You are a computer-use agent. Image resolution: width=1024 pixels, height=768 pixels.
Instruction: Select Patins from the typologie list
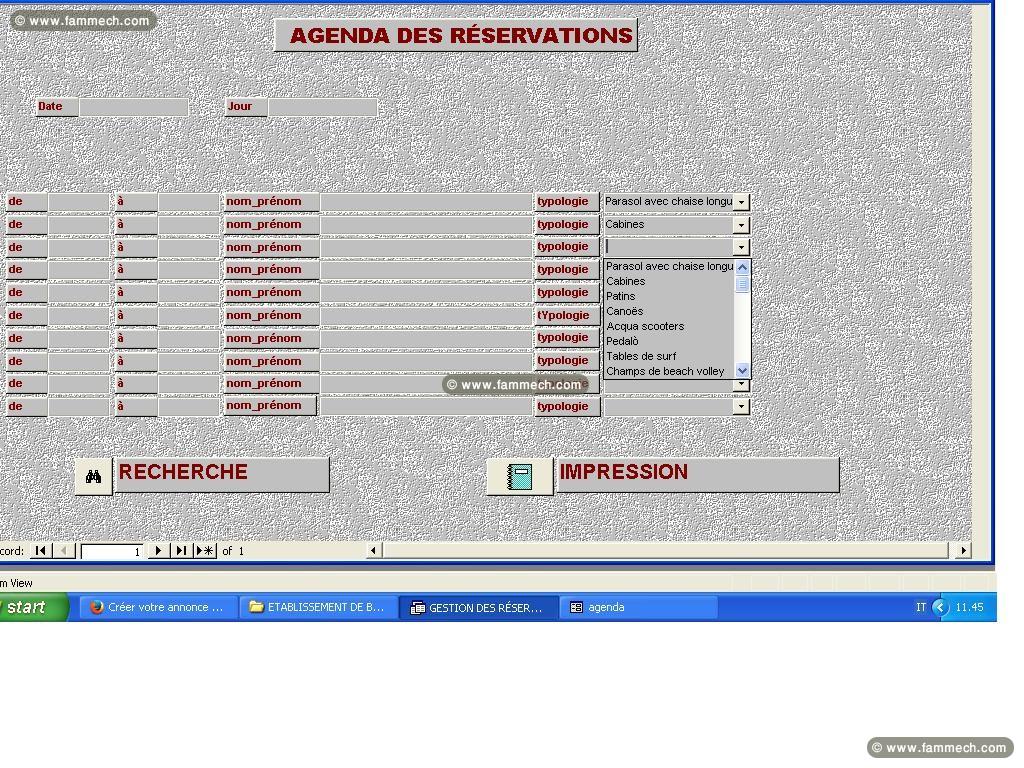point(669,296)
